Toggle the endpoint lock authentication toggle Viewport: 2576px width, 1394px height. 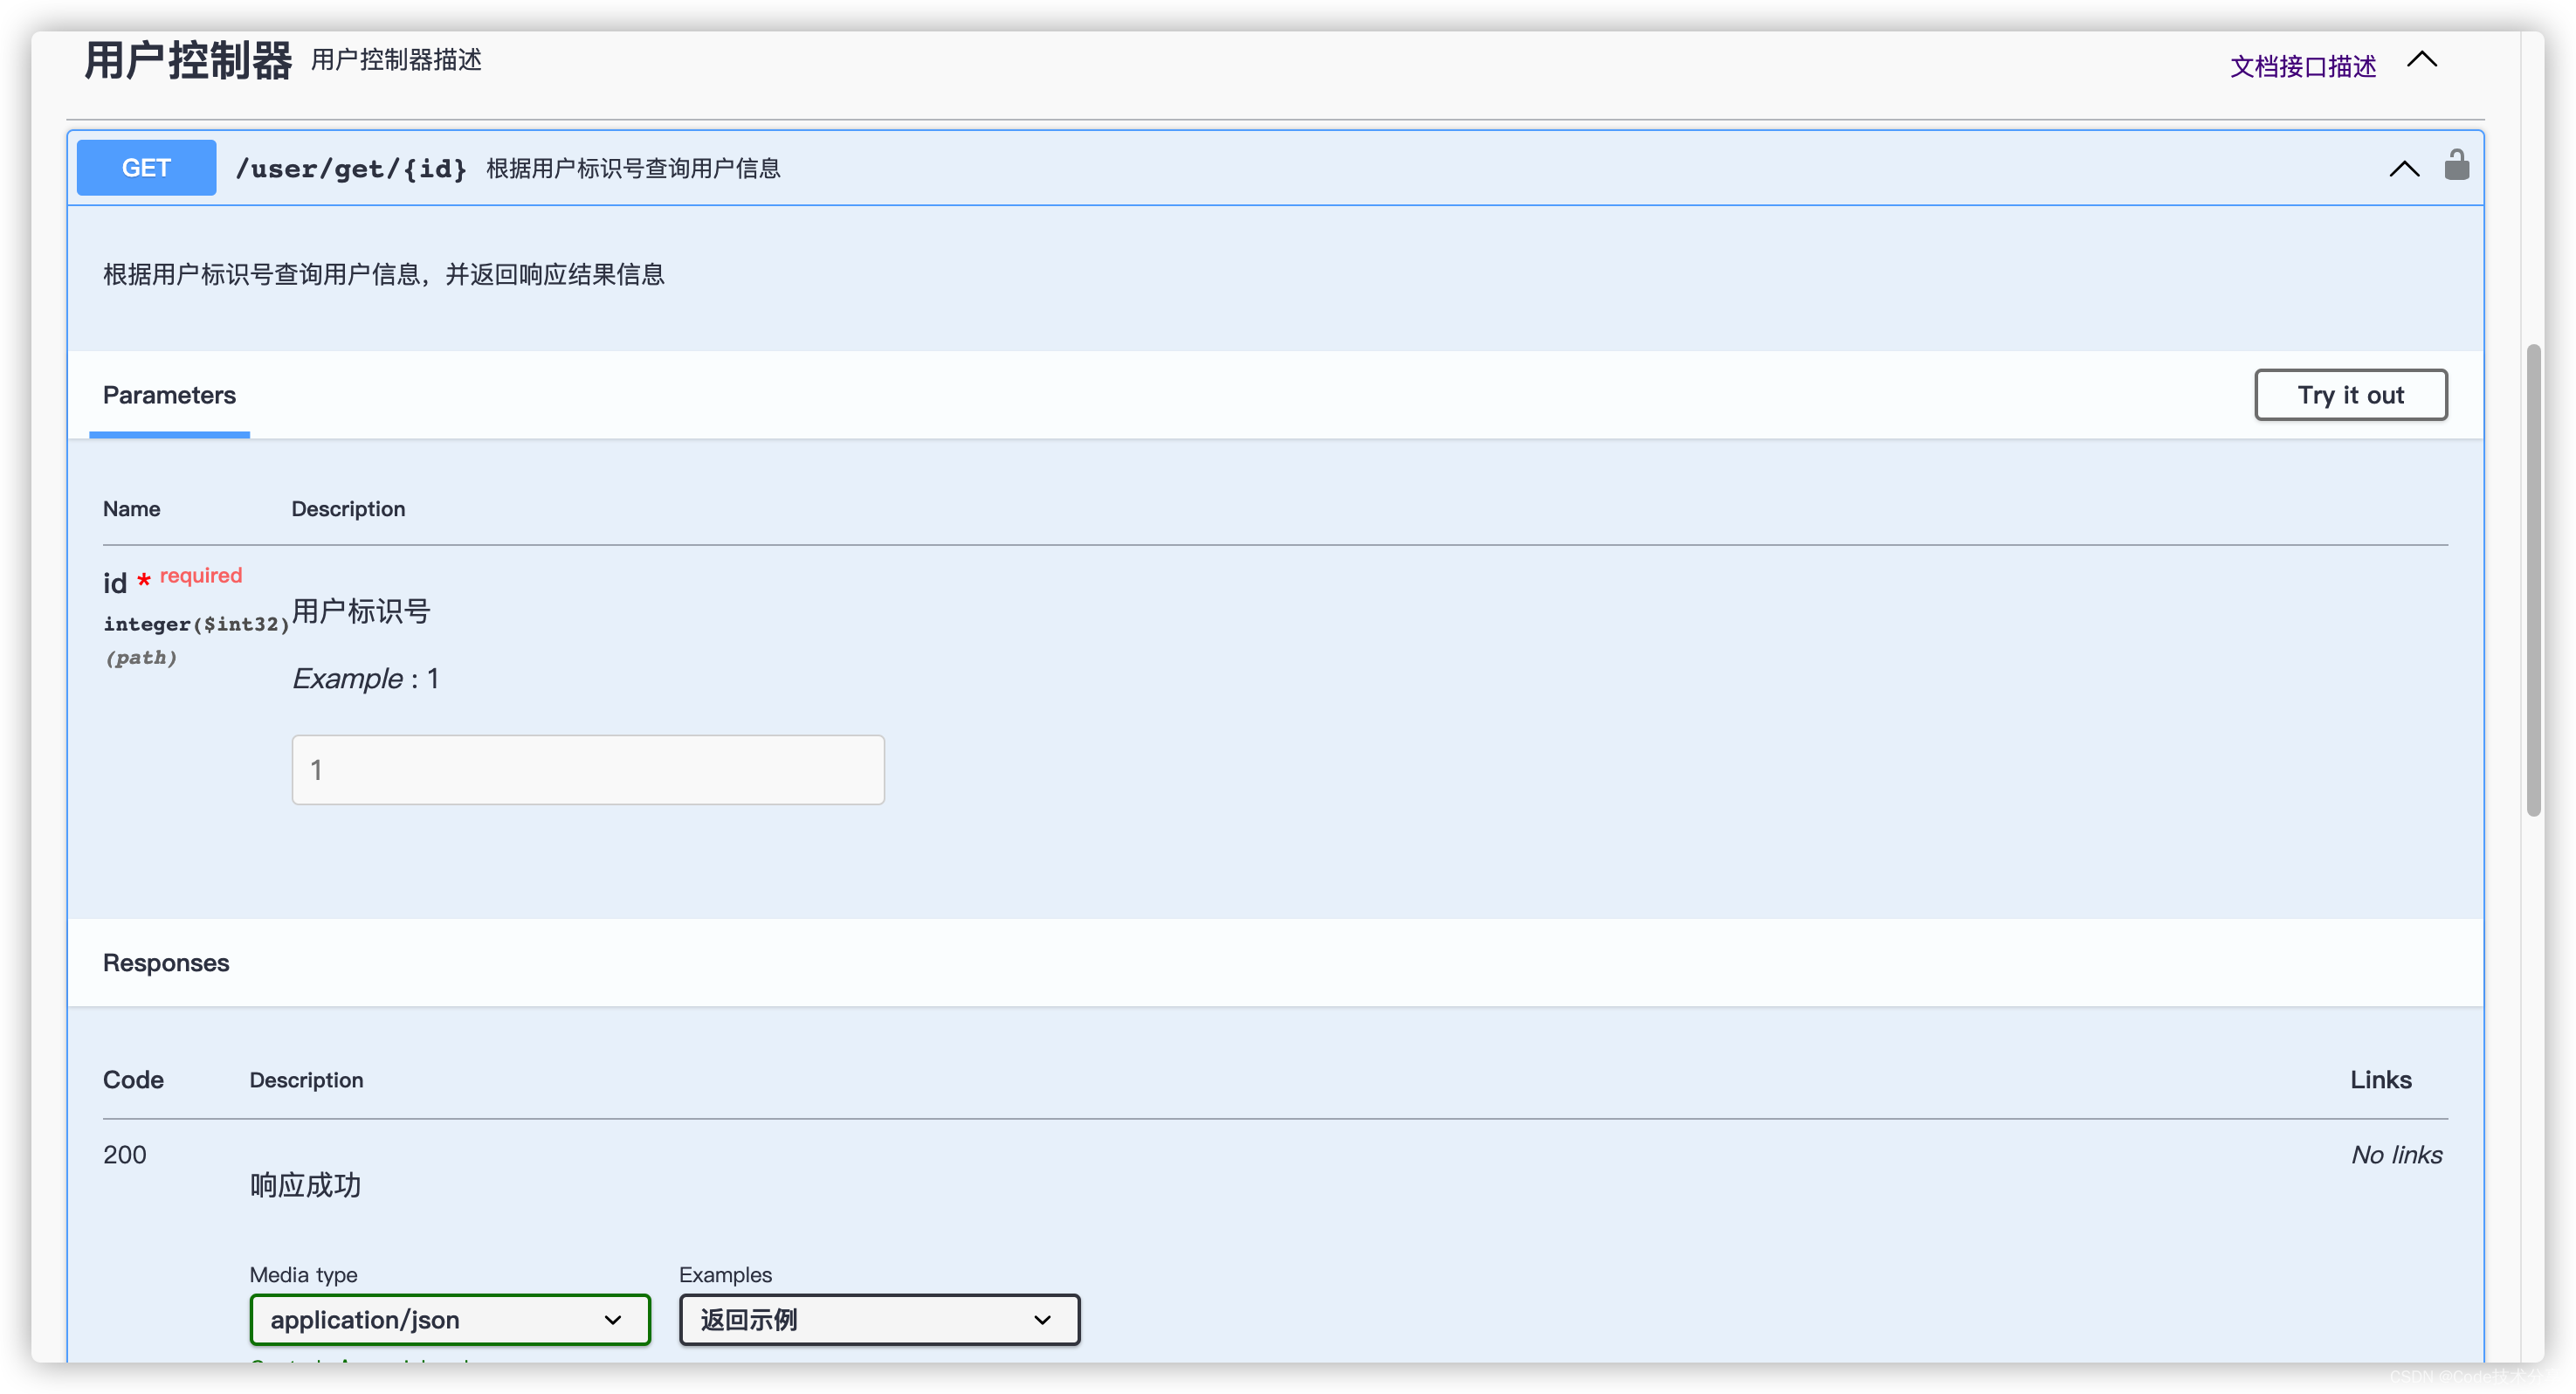[2457, 165]
